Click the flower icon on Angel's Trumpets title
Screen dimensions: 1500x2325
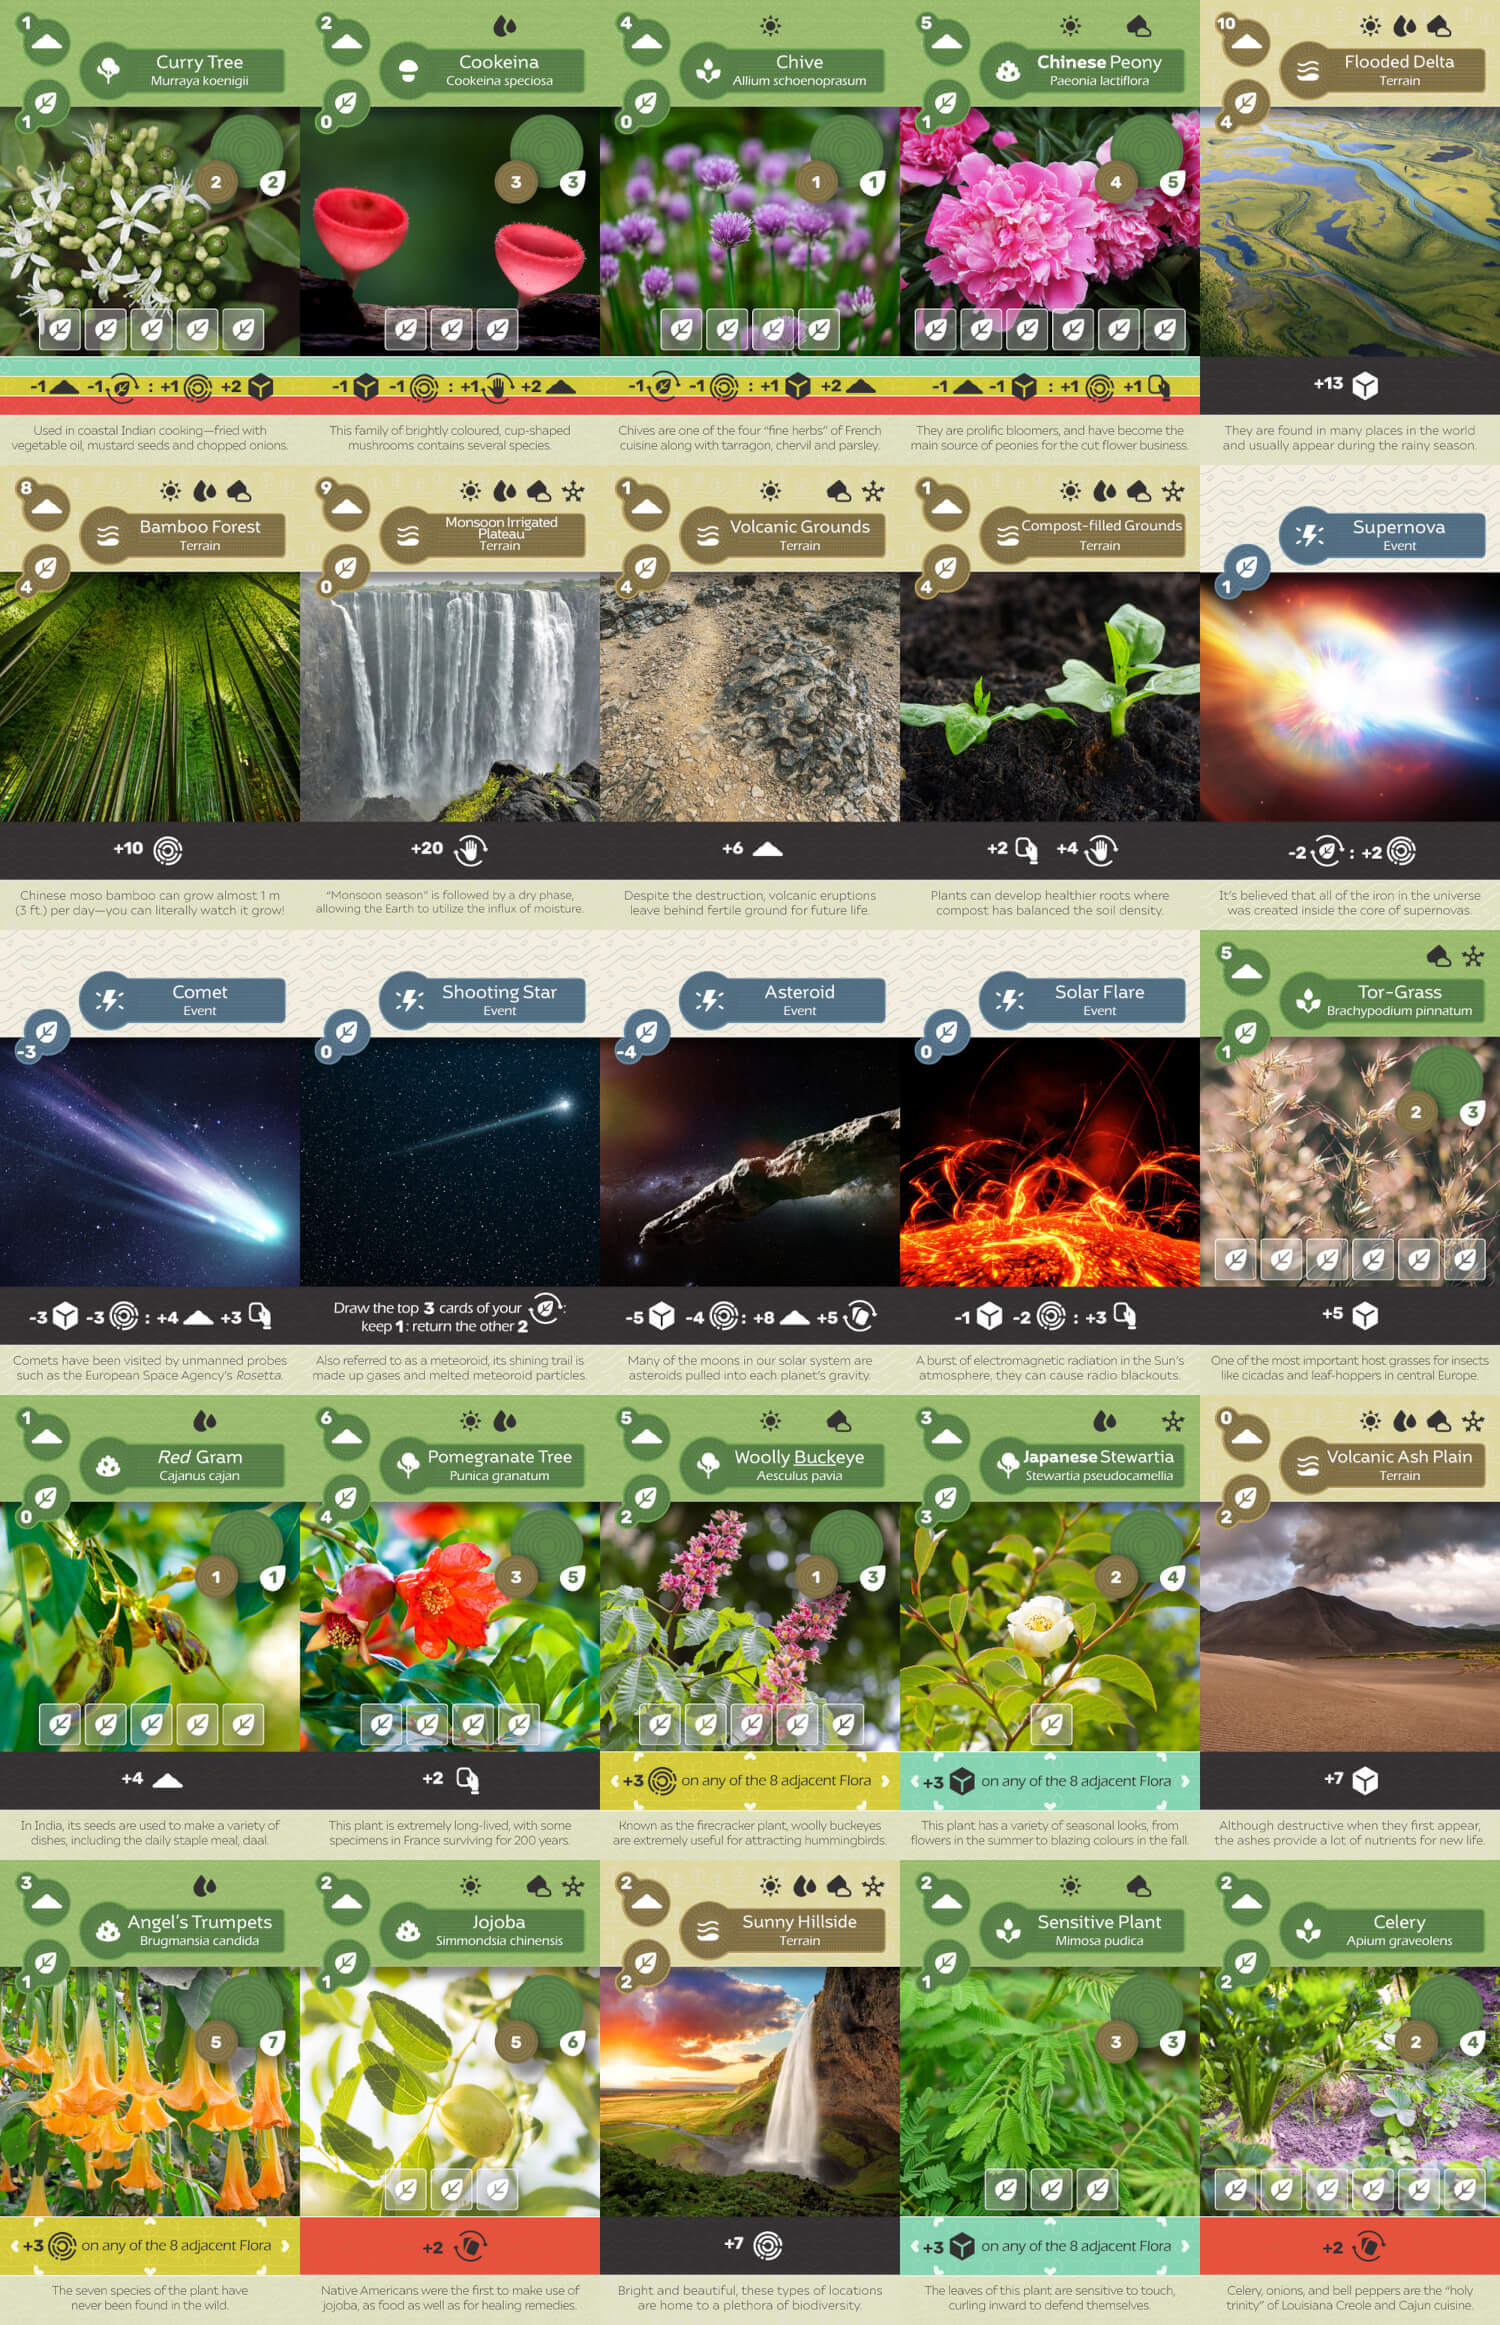[x=108, y=1930]
